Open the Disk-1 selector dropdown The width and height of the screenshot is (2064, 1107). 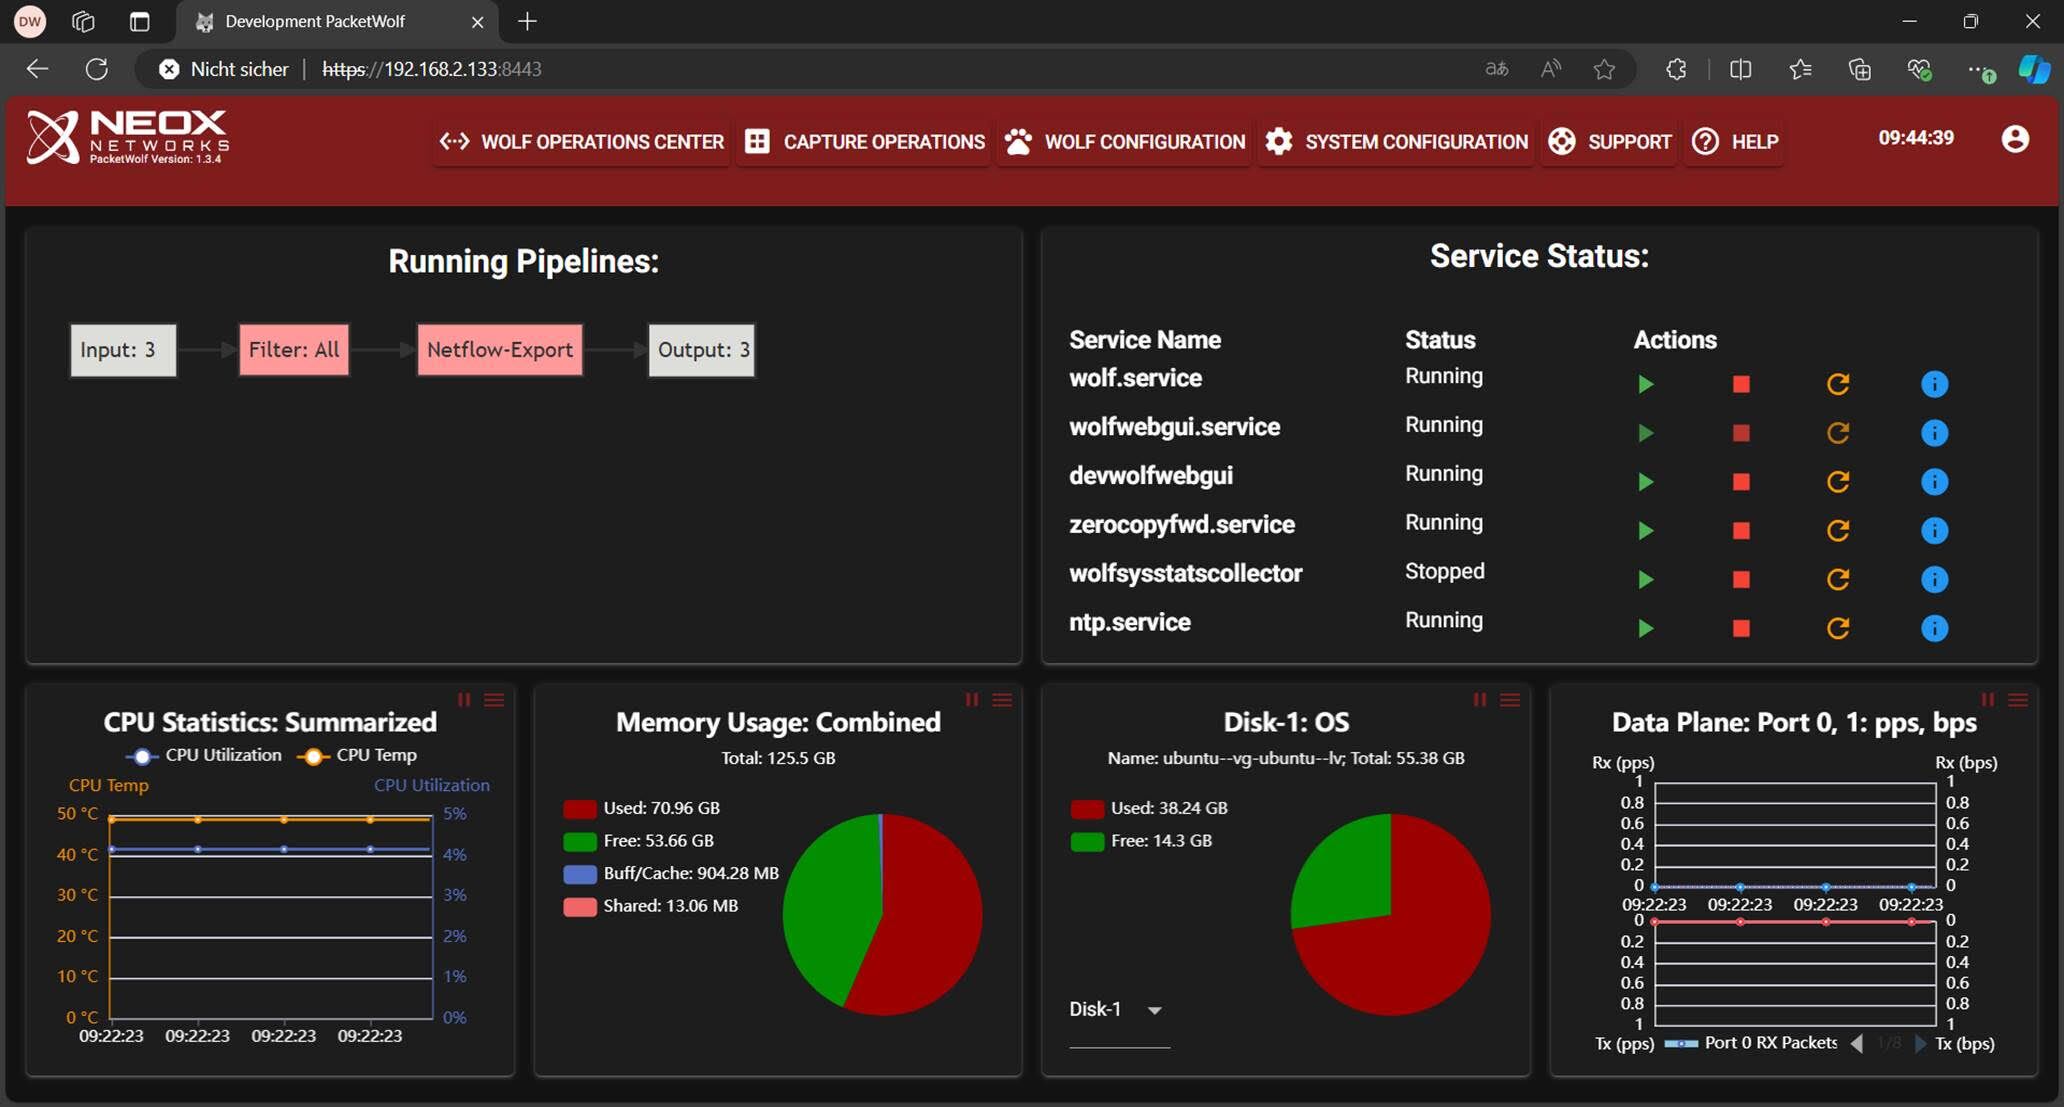pyautogui.click(x=1119, y=1010)
